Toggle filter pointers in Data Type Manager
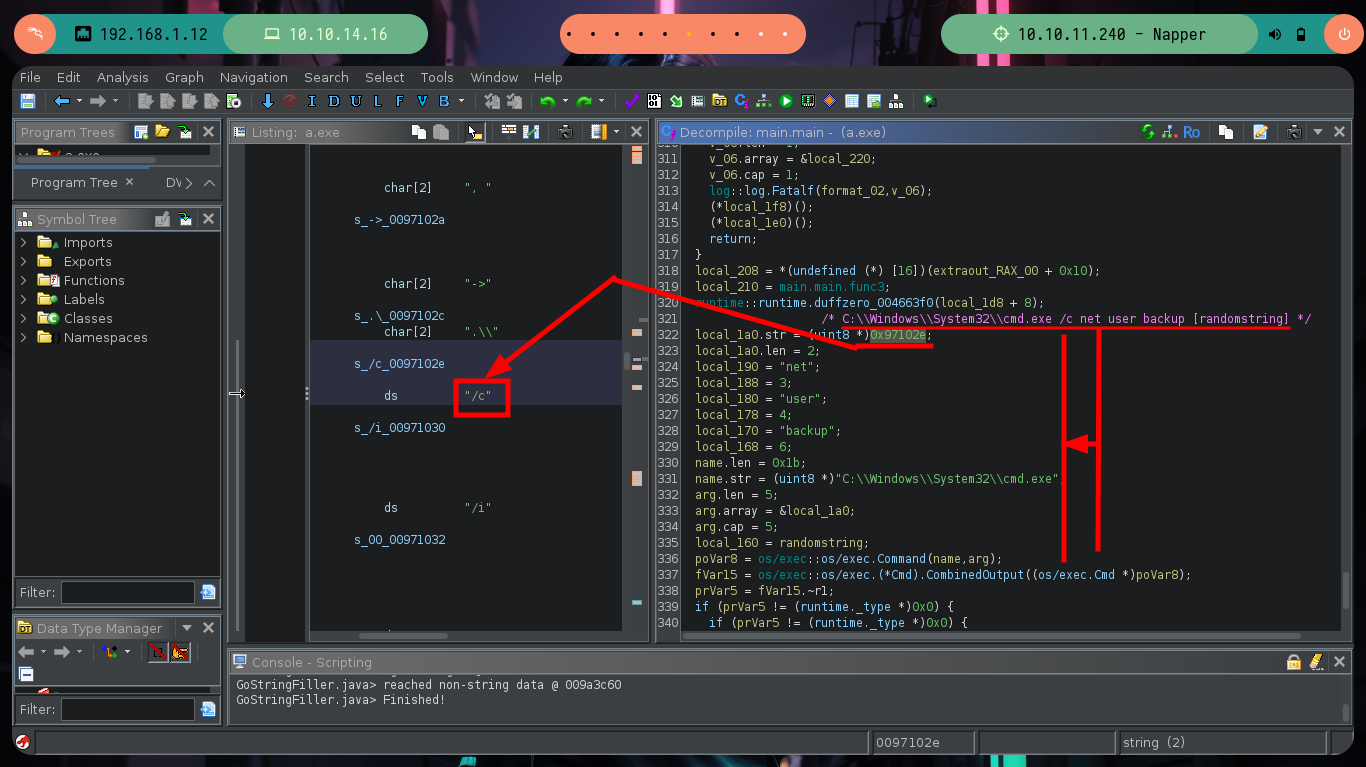The width and height of the screenshot is (1366, 767). [x=180, y=652]
